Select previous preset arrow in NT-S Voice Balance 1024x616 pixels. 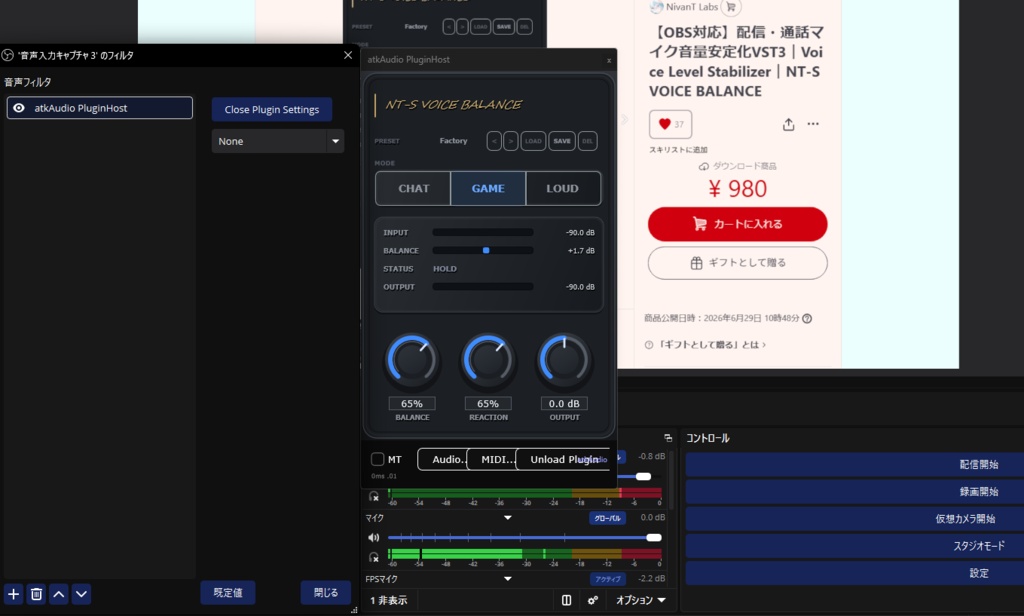[494, 141]
